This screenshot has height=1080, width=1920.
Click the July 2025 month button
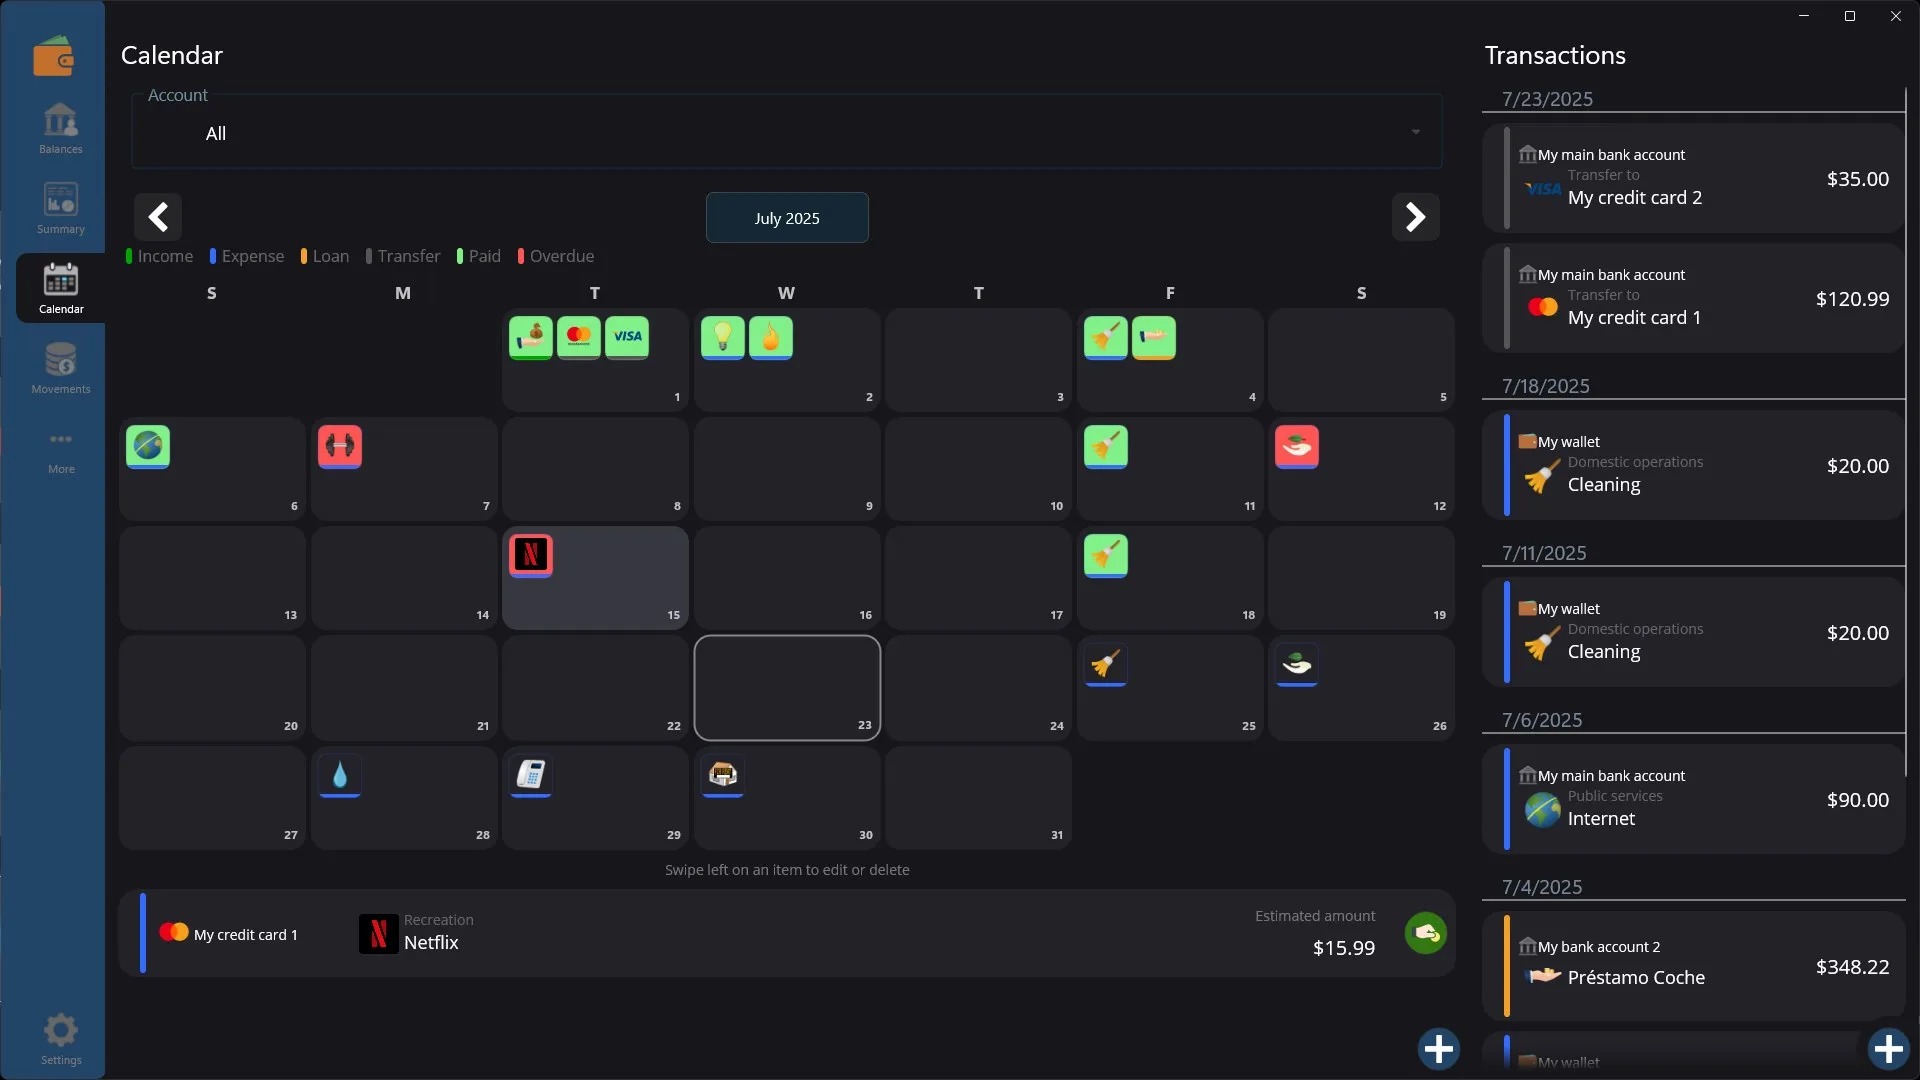point(787,217)
